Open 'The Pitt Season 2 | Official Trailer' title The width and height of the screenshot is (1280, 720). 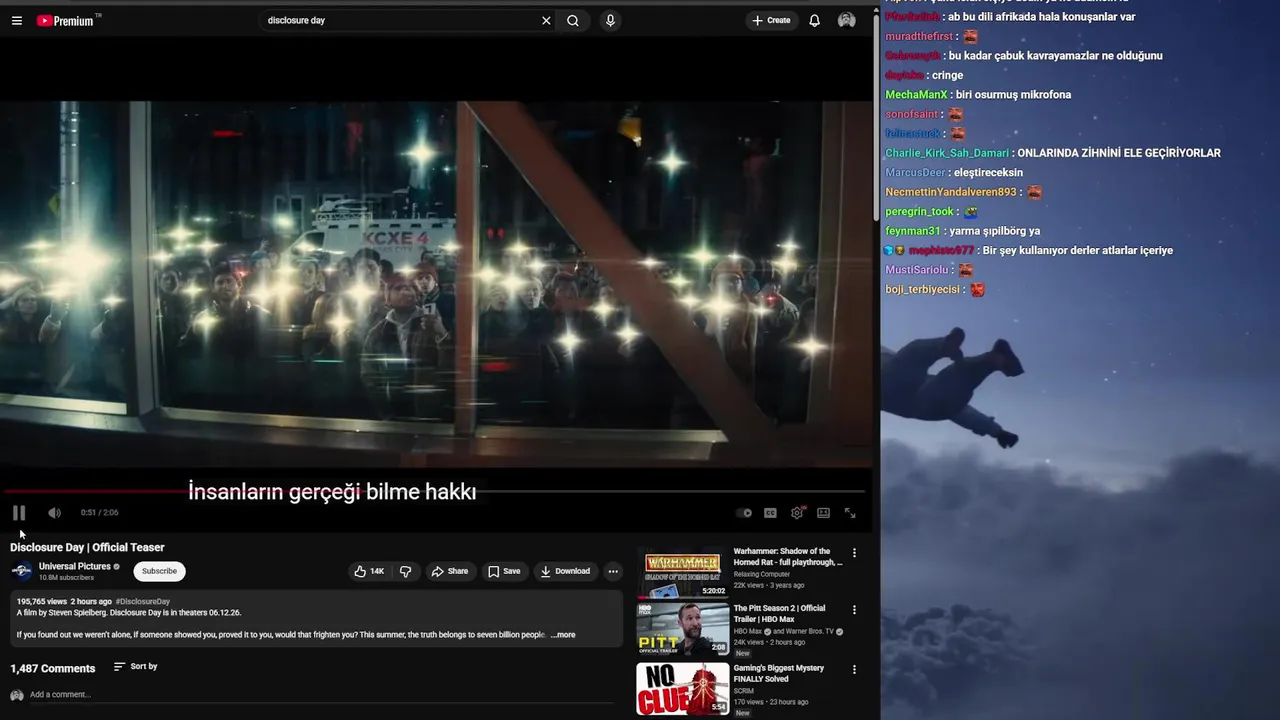tap(780, 614)
